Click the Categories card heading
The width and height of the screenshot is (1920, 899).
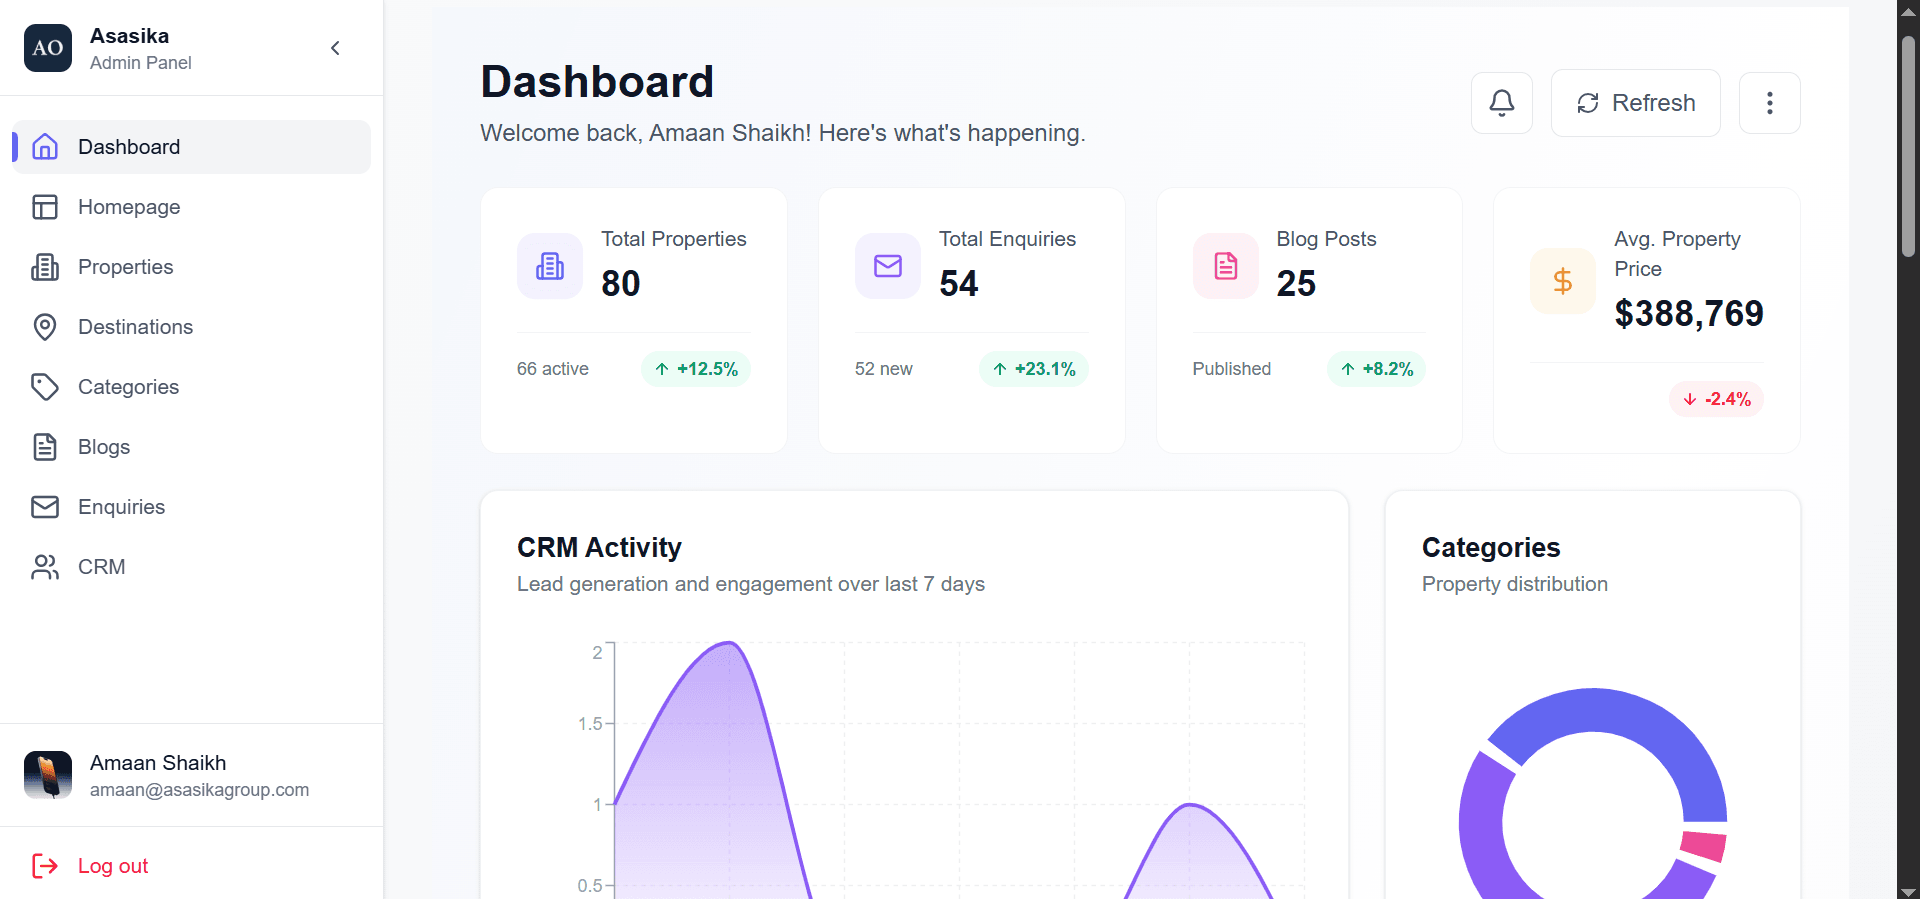1491,547
